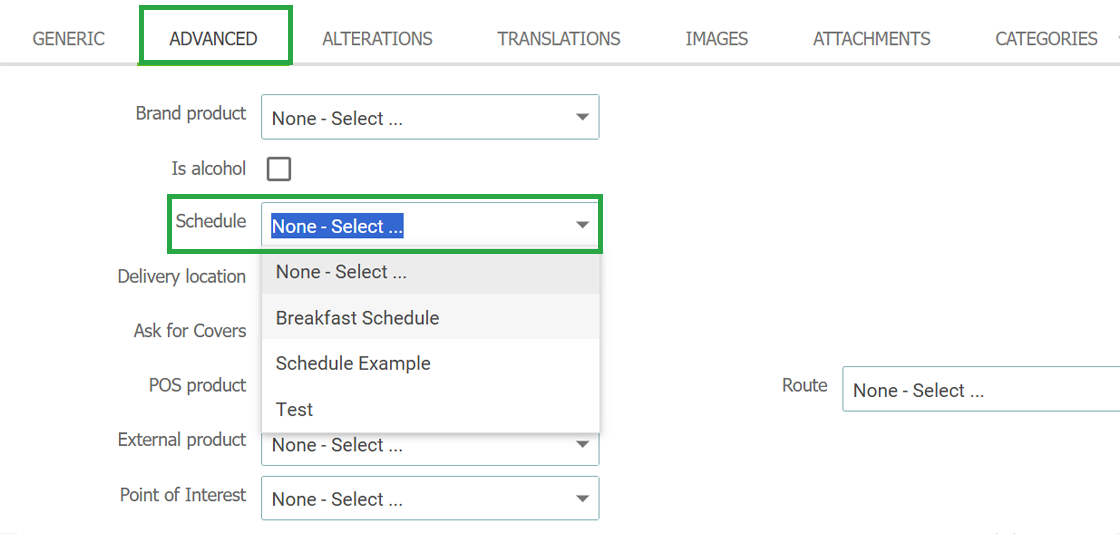
Task: Switch to the Generic tab
Action: (69, 39)
